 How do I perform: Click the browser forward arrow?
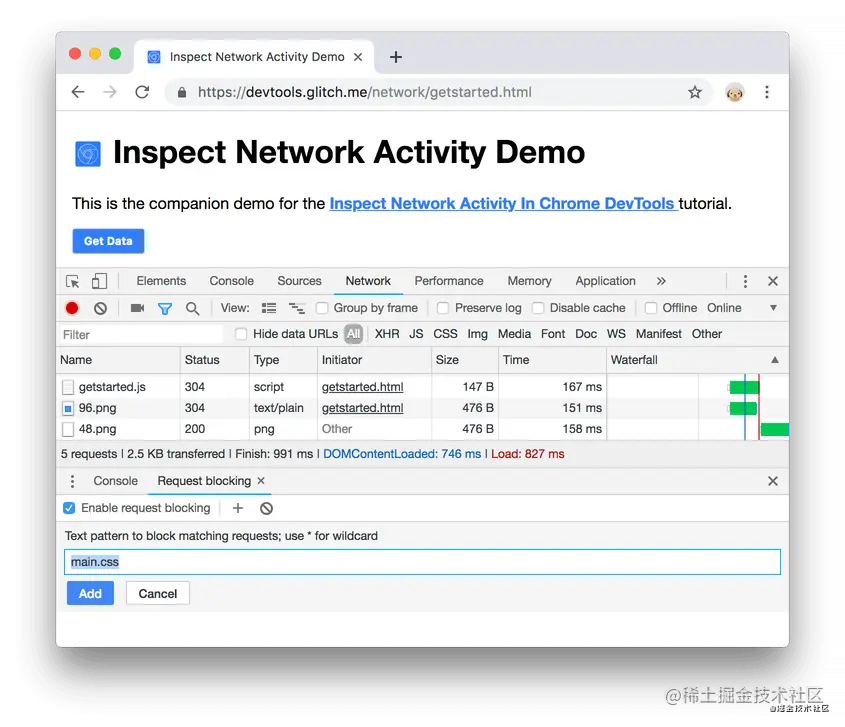click(x=110, y=92)
